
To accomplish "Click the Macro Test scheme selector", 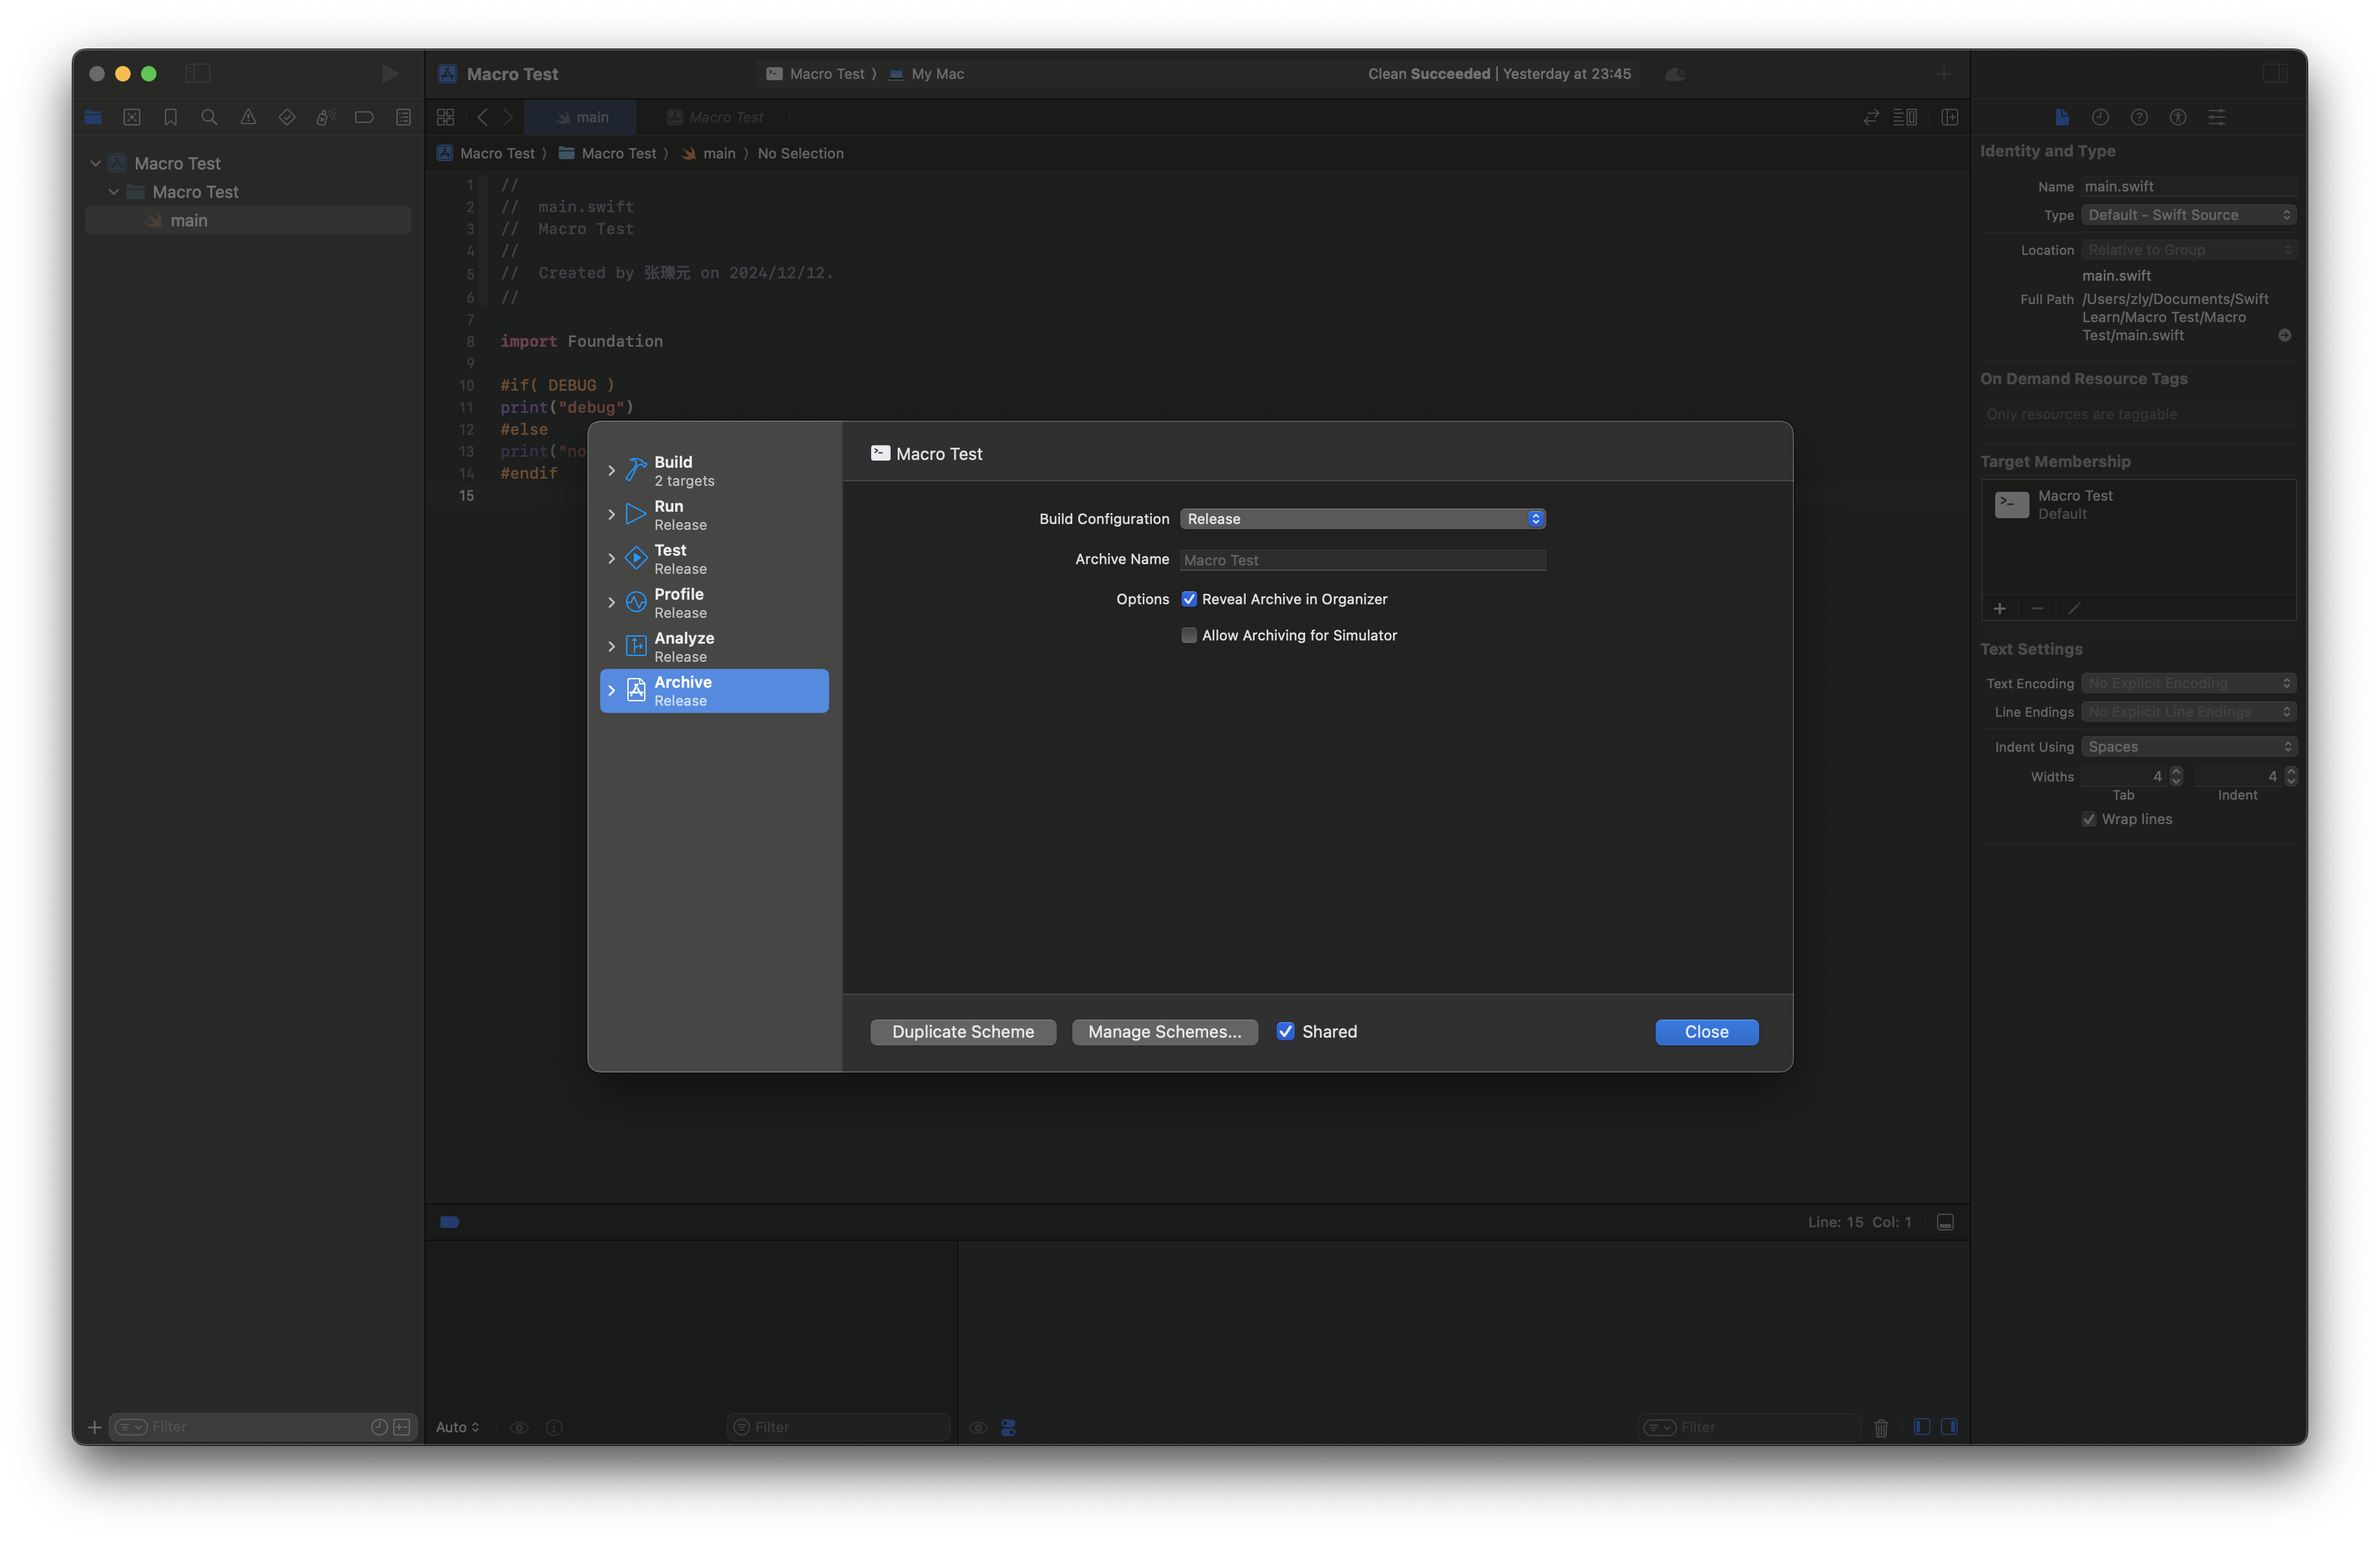I will 816,74.
